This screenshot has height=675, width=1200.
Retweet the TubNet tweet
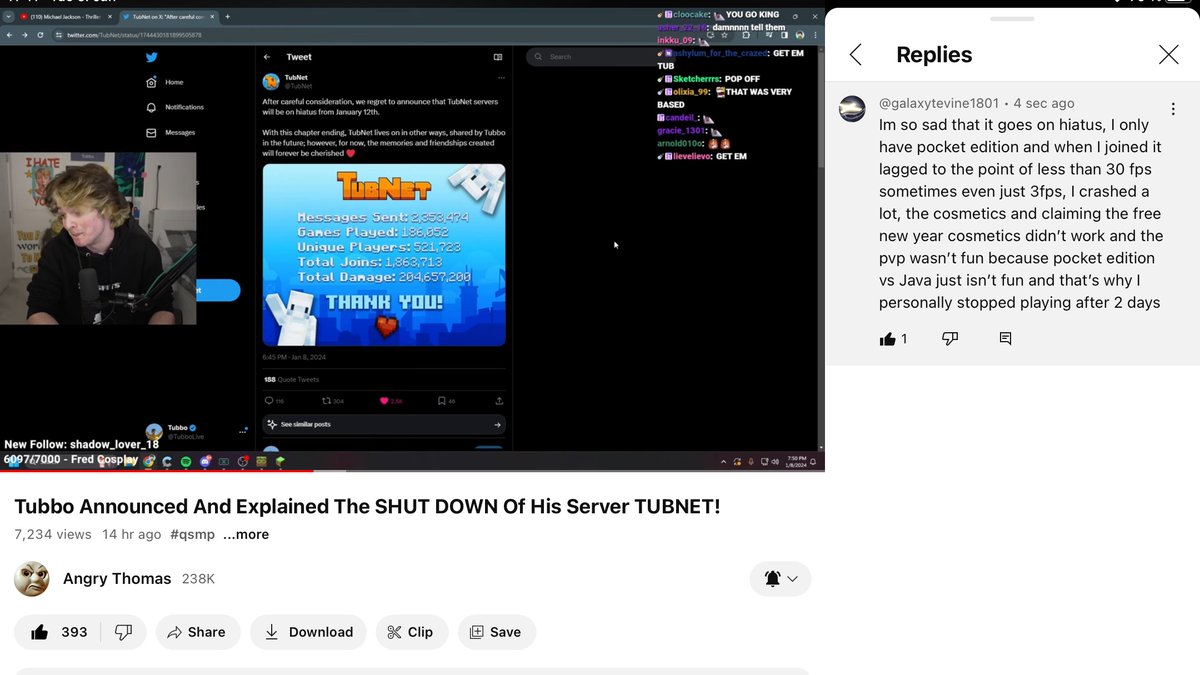pos(326,401)
